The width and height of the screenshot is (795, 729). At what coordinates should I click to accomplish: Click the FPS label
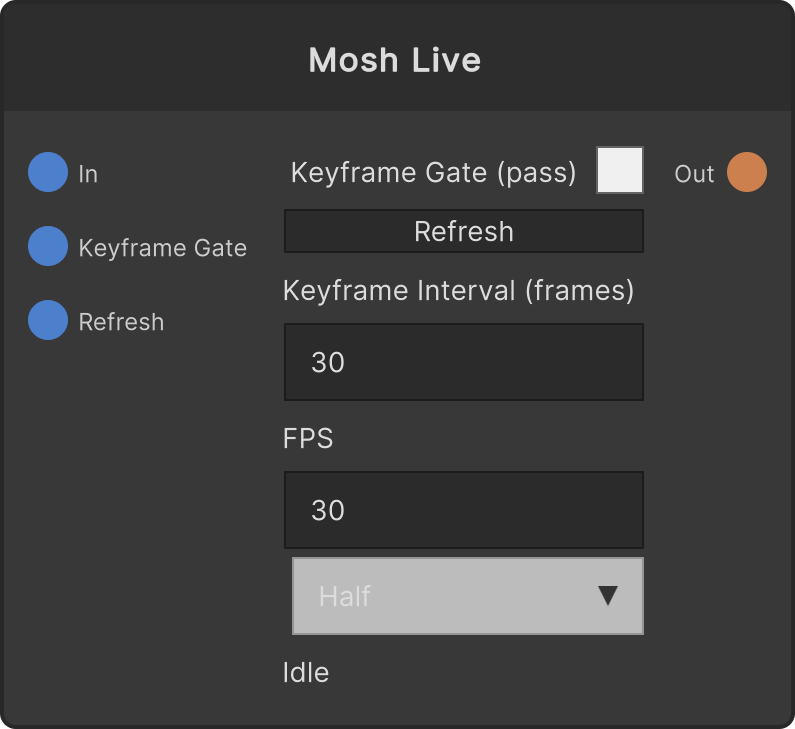click(x=308, y=439)
